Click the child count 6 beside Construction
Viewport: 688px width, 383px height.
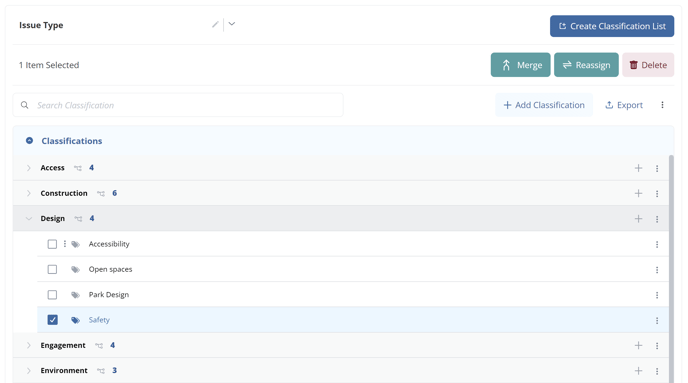115,193
